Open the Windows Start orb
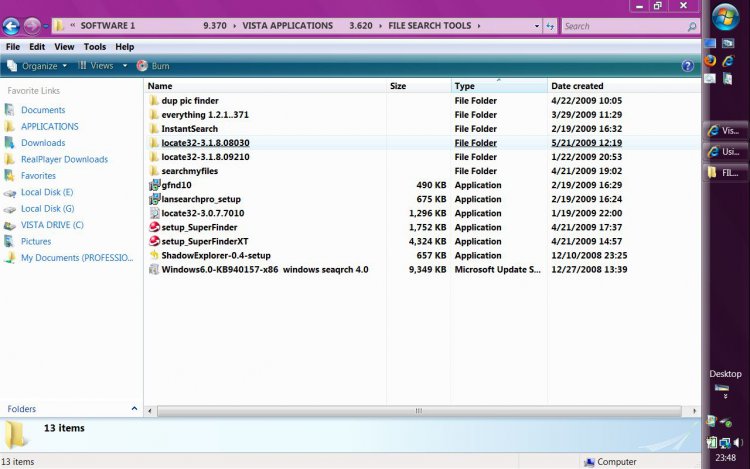The height and width of the screenshot is (469, 750). [725, 17]
